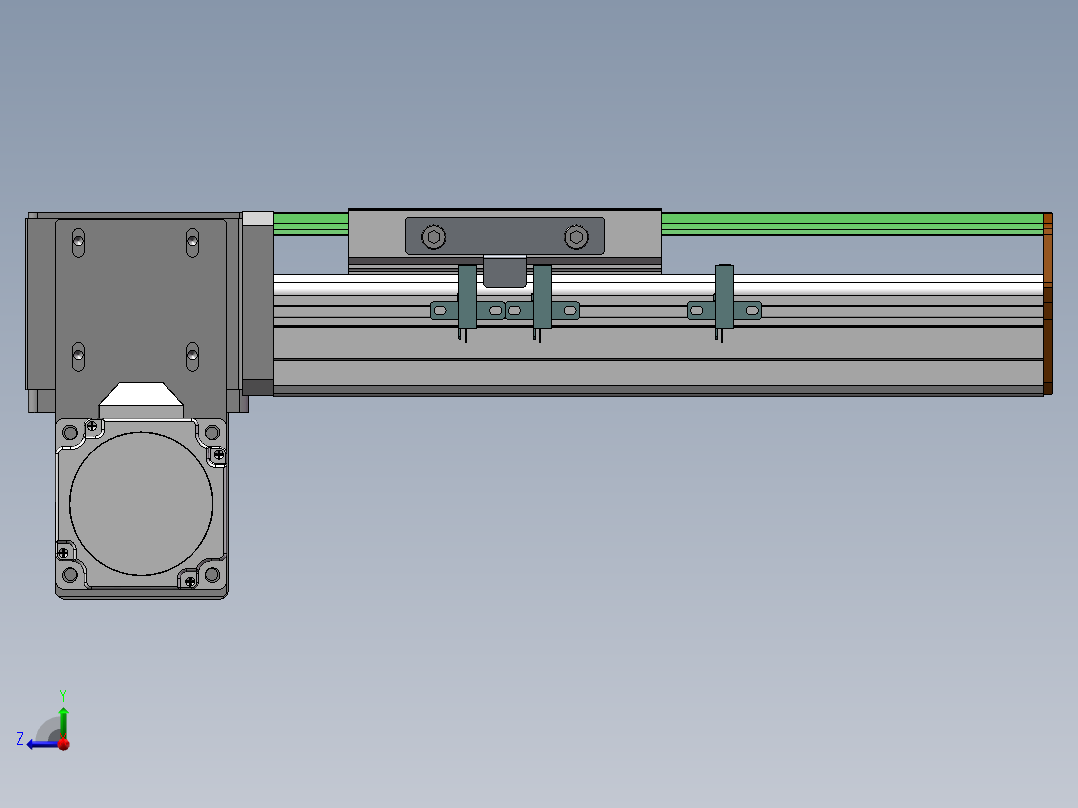Select the dark carriage mounting plate between the bolts

point(505,236)
